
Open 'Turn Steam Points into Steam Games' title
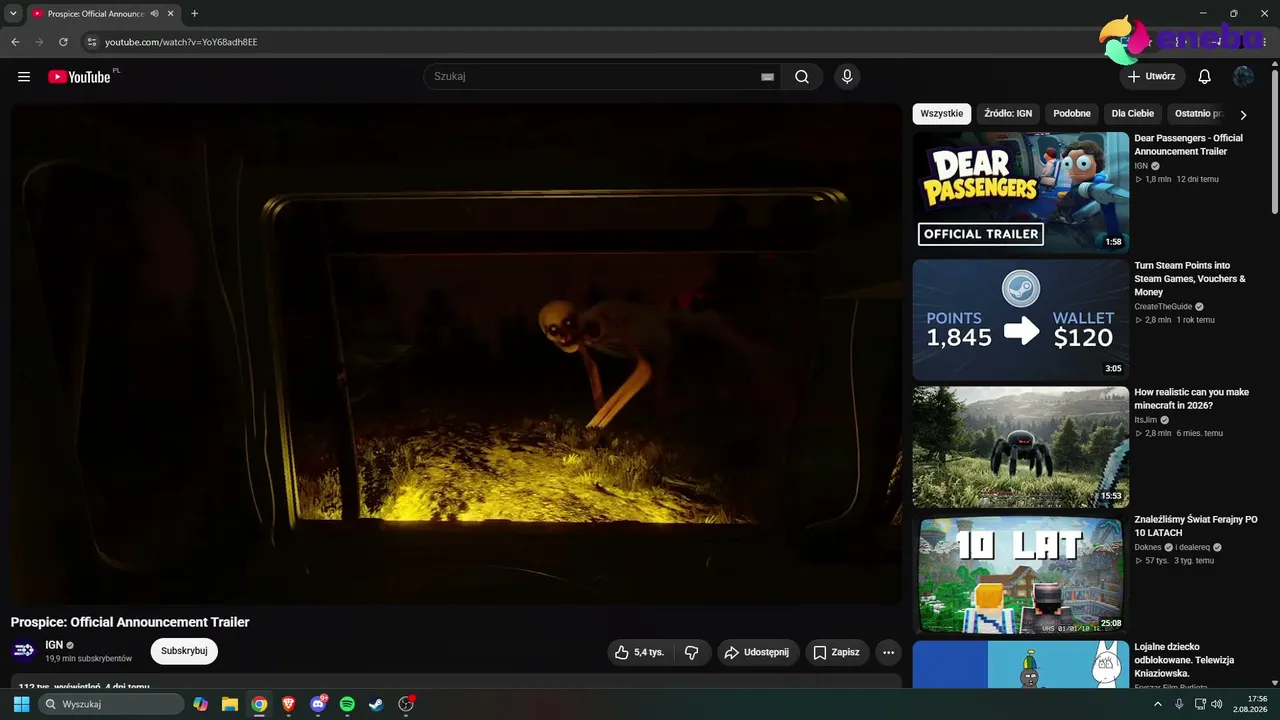tap(1190, 279)
